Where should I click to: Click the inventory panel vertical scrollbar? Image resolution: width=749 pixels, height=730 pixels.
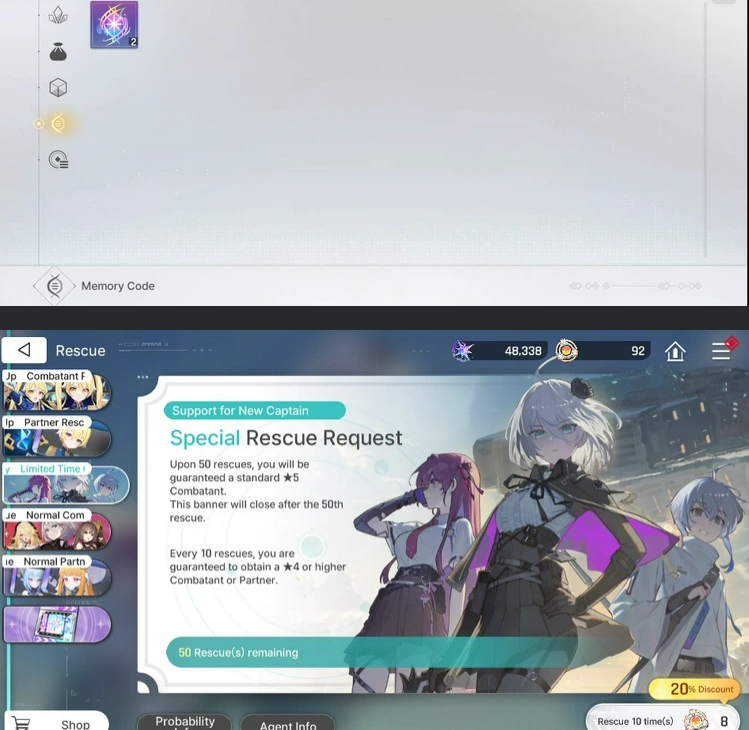point(706,129)
